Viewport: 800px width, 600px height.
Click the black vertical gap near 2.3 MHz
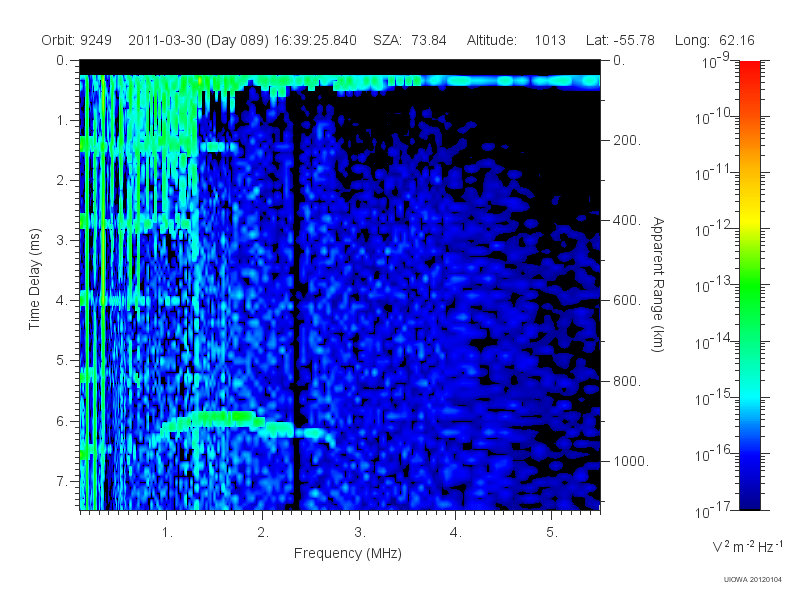tap(295, 306)
